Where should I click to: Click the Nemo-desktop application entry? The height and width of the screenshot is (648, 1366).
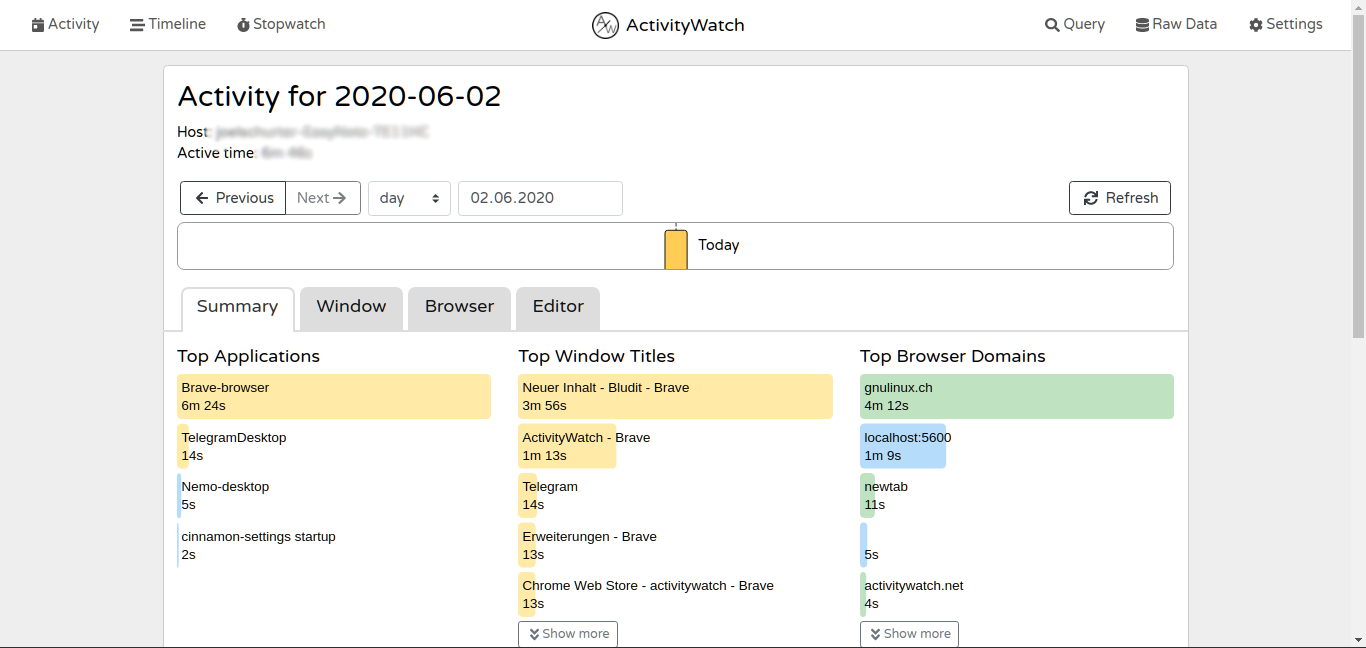pos(225,496)
